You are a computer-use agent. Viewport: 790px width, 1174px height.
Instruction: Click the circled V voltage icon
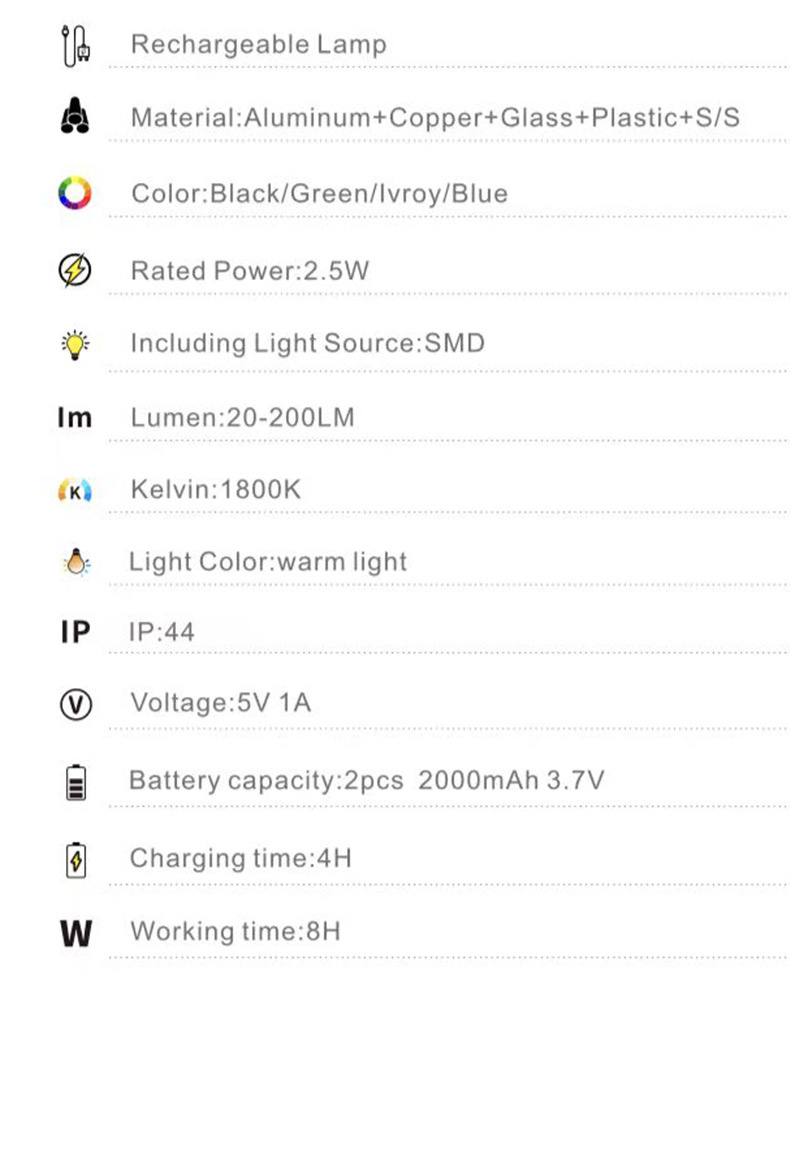75,705
